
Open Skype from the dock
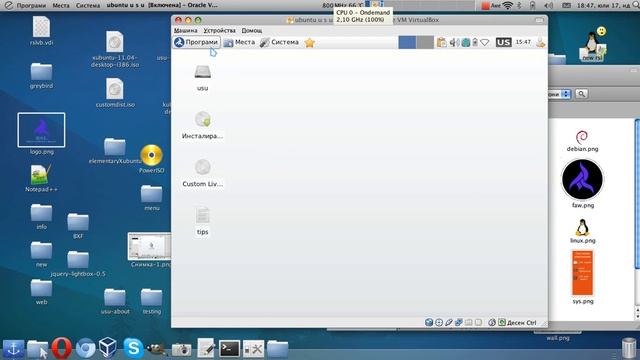pos(133,348)
